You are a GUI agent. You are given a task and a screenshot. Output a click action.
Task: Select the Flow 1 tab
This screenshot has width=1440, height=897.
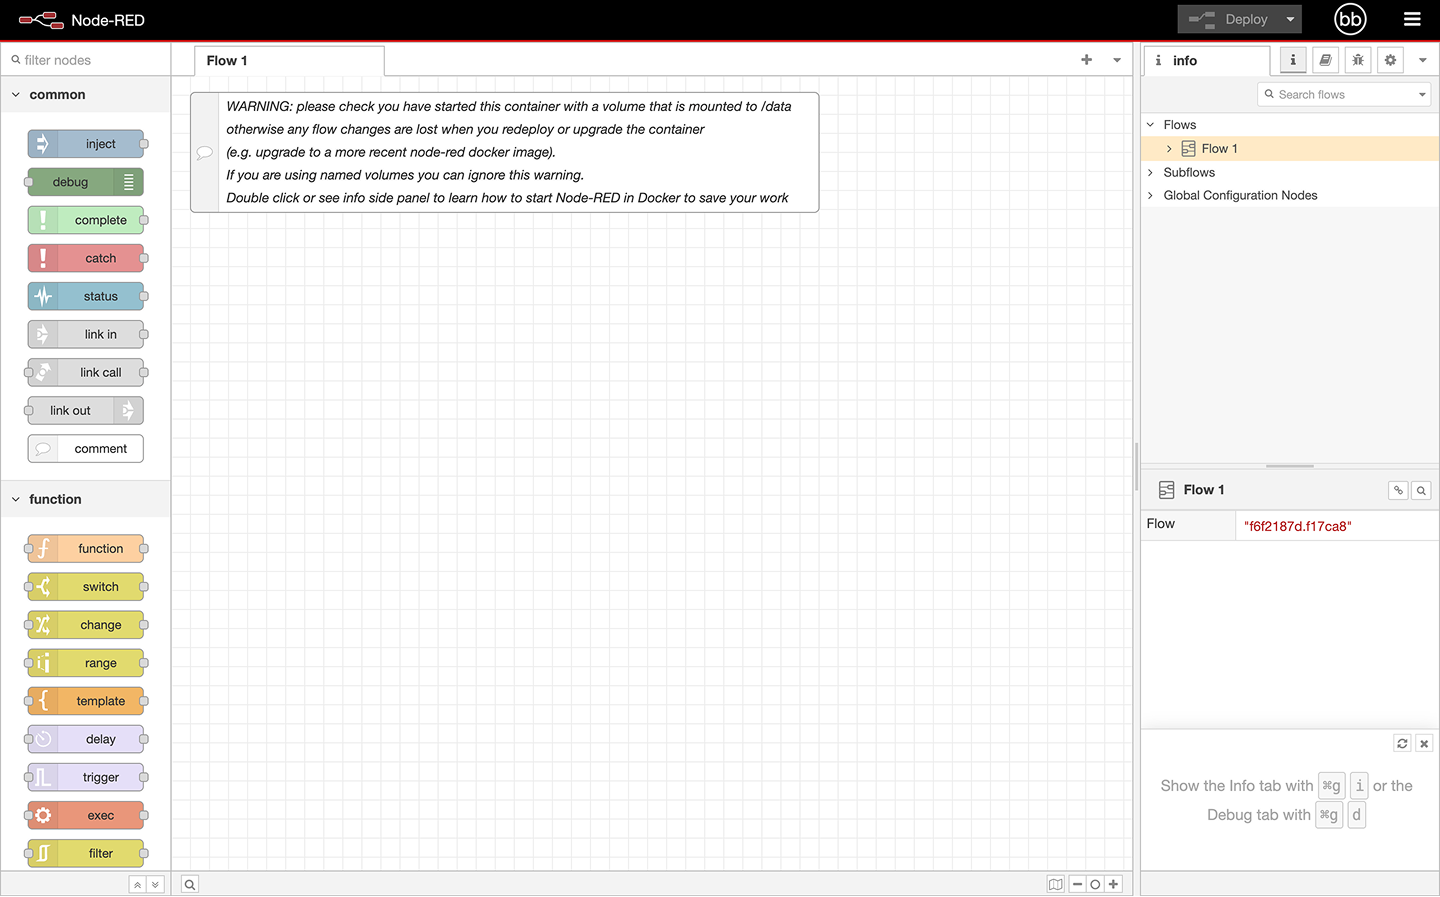[x=227, y=61]
